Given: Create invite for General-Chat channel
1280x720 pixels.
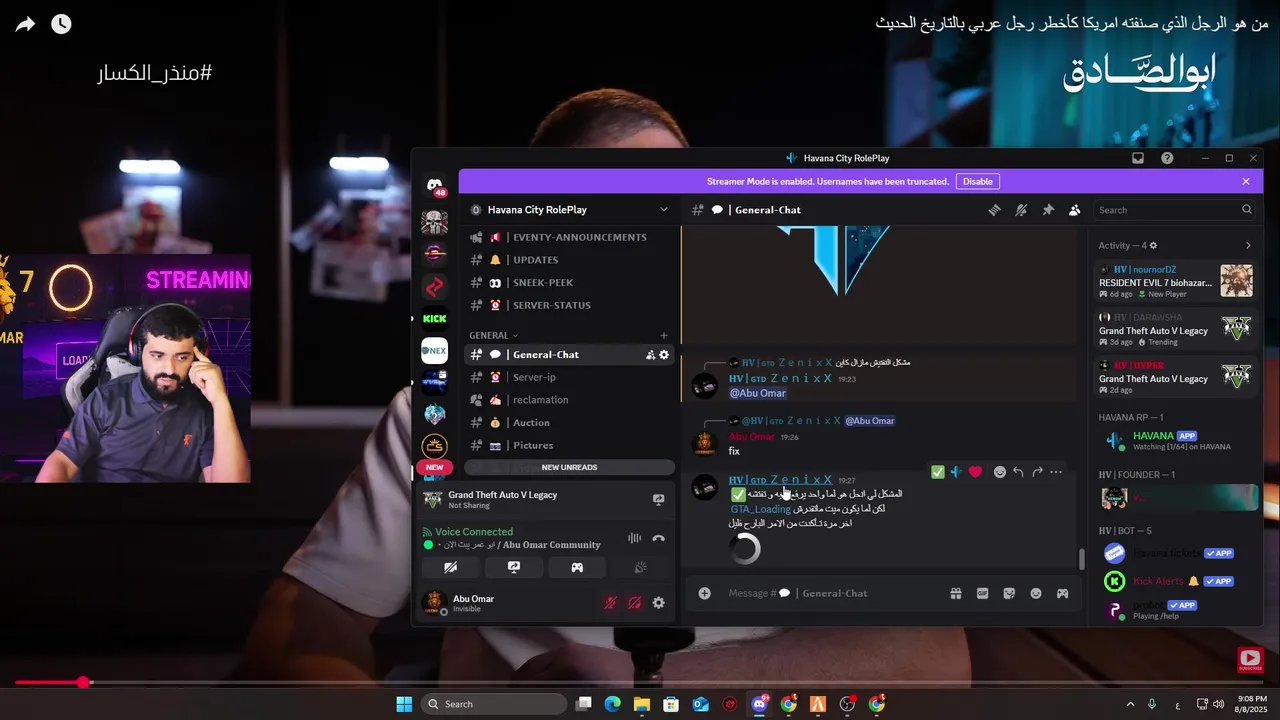Looking at the screenshot, I should [651, 355].
